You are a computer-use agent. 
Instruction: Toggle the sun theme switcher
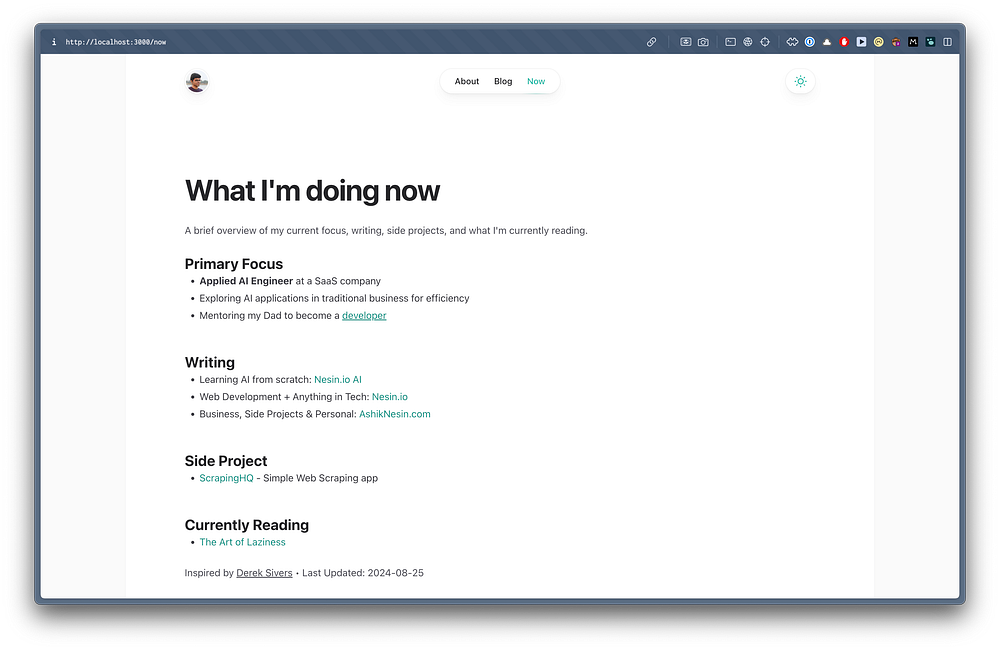click(x=800, y=82)
